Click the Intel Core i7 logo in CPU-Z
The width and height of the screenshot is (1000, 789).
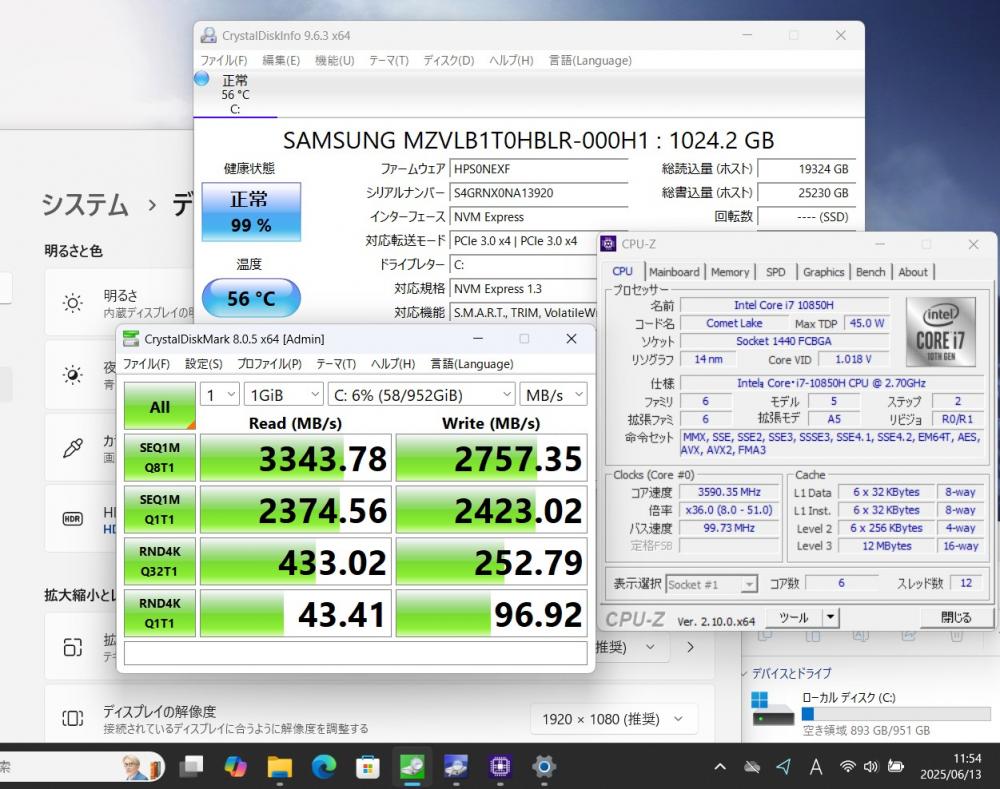click(x=941, y=332)
